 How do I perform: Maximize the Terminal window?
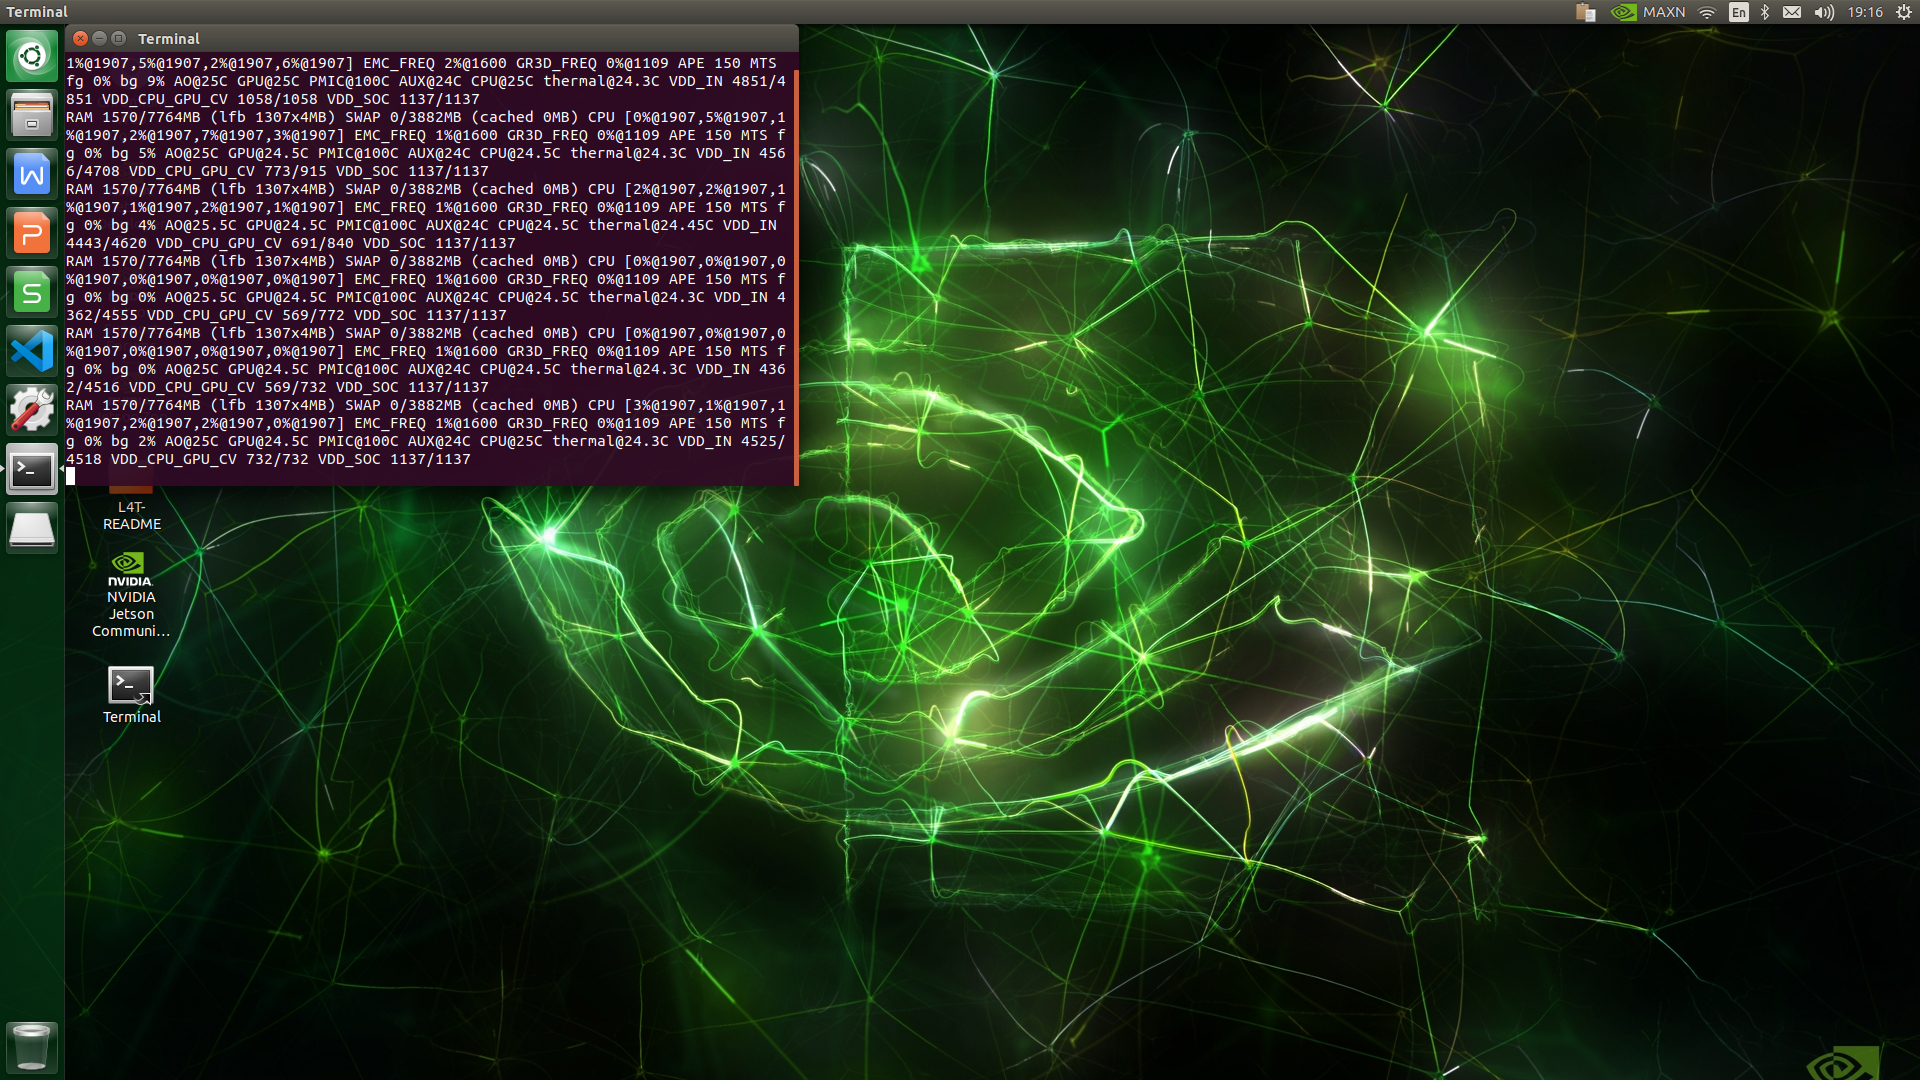119,38
